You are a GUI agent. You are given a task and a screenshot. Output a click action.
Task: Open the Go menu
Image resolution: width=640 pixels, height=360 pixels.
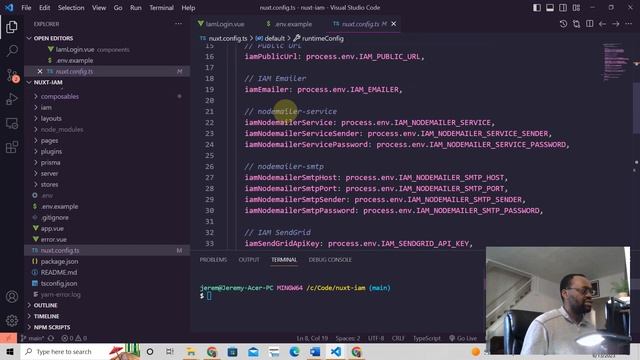(x=118, y=8)
